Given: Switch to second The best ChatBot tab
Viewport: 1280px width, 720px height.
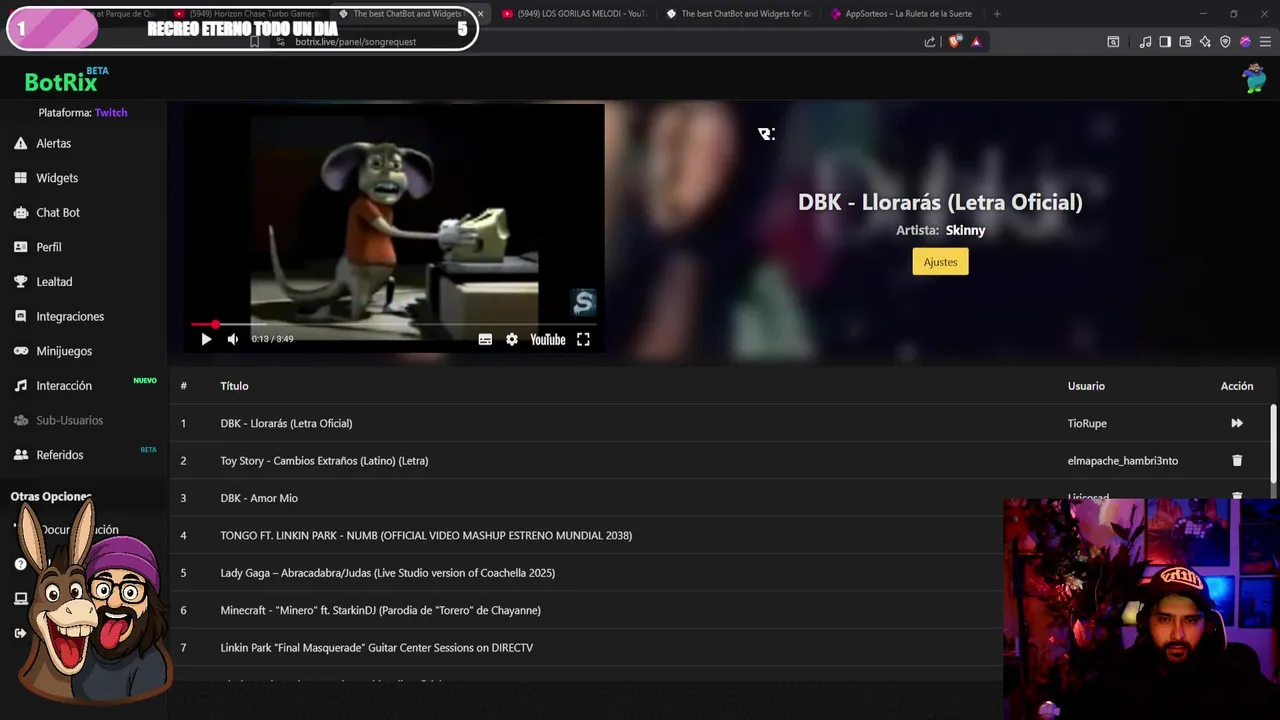Looking at the screenshot, I should [738, 14].
